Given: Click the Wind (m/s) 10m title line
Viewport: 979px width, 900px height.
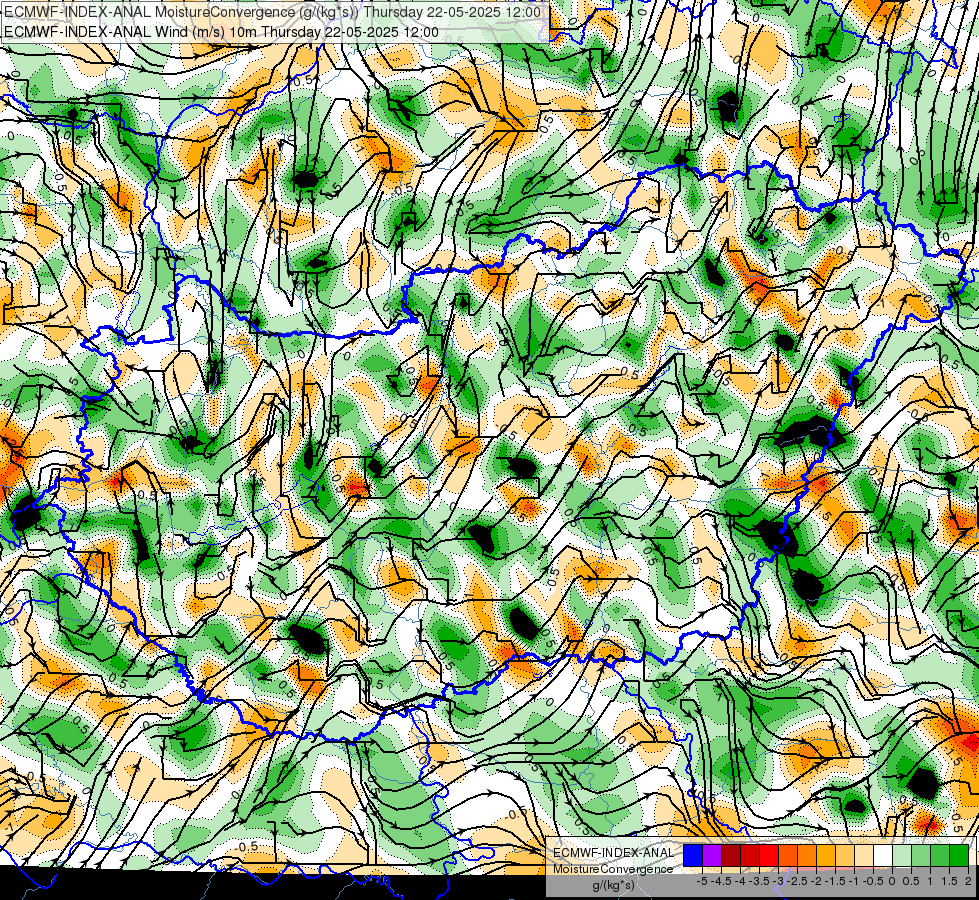Looking at the screenshot, I should tap(222, 32).
